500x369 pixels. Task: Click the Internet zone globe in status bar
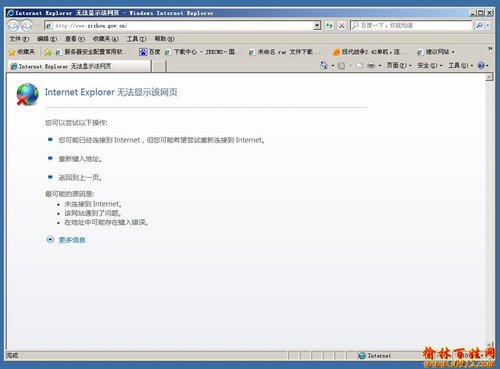tap(362, 356)
